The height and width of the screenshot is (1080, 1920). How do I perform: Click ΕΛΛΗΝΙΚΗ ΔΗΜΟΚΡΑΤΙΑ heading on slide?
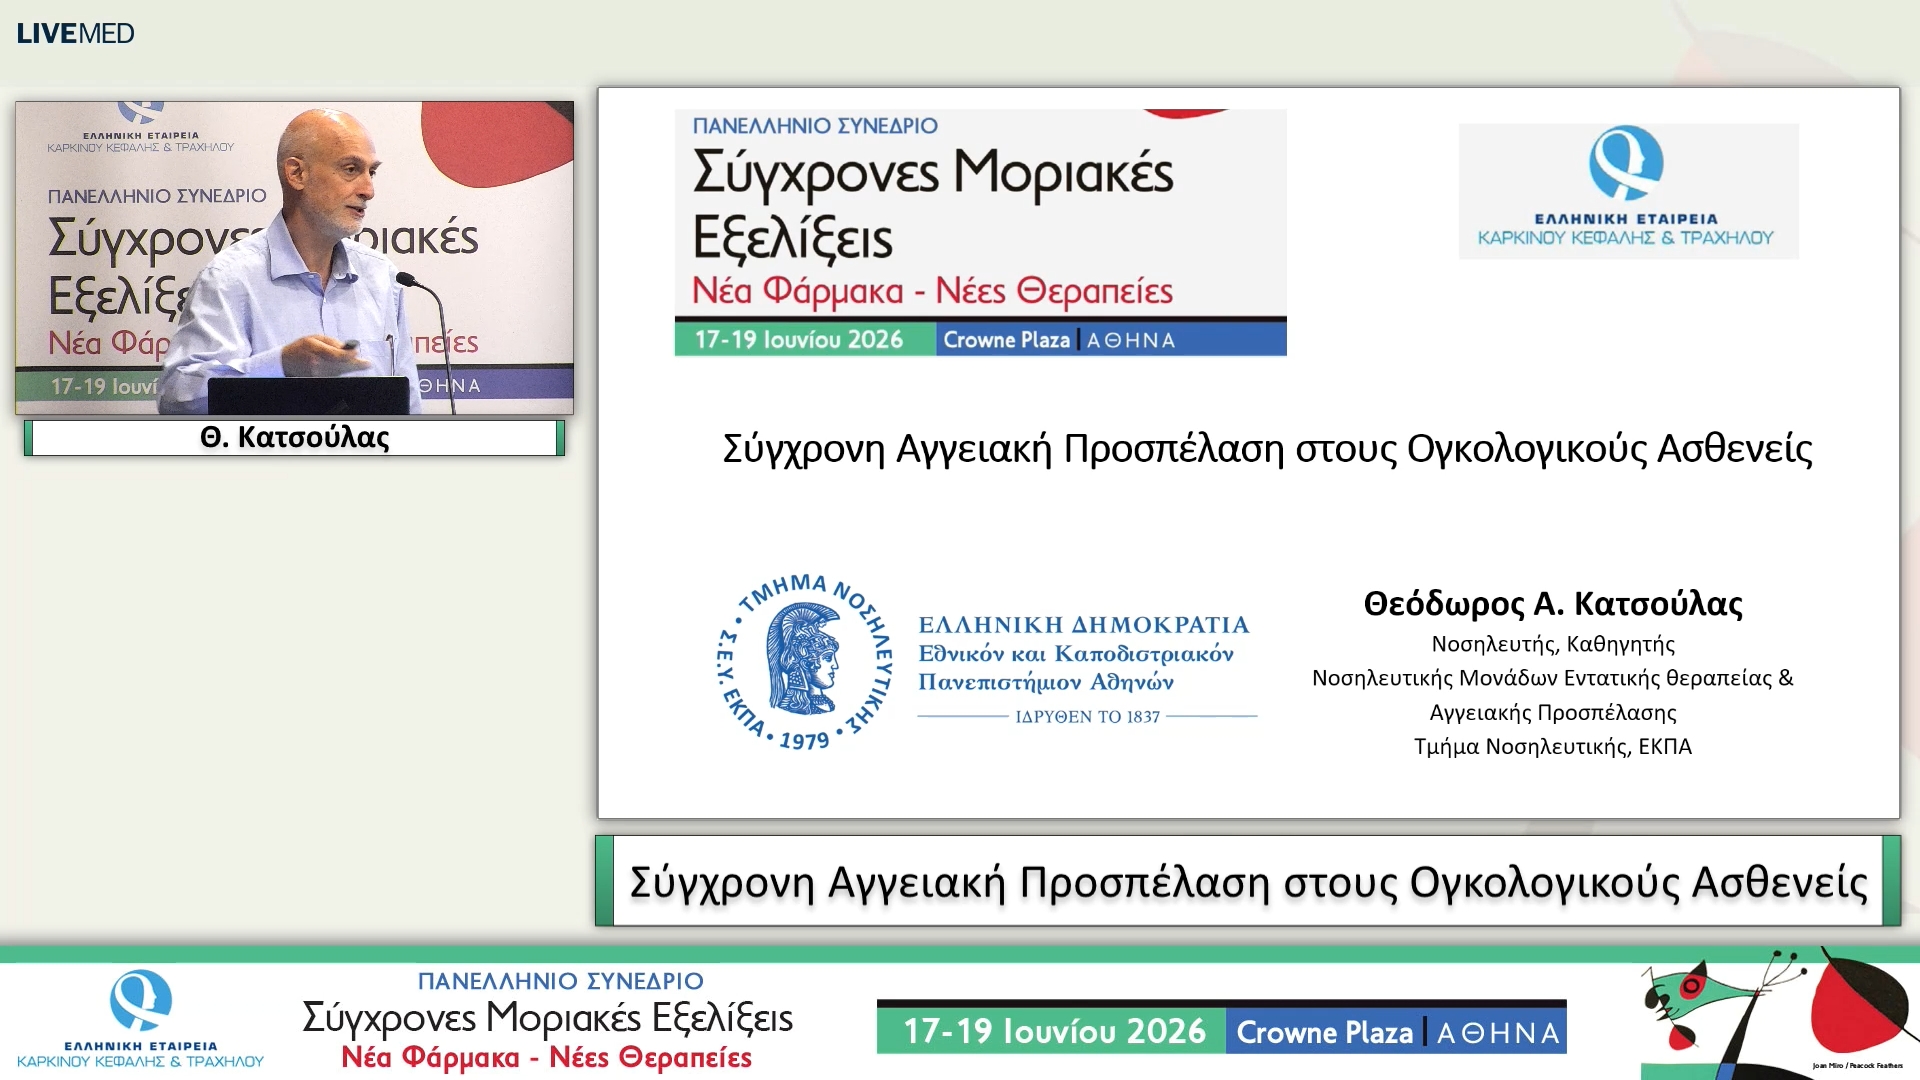click(x=1084, y=624)
